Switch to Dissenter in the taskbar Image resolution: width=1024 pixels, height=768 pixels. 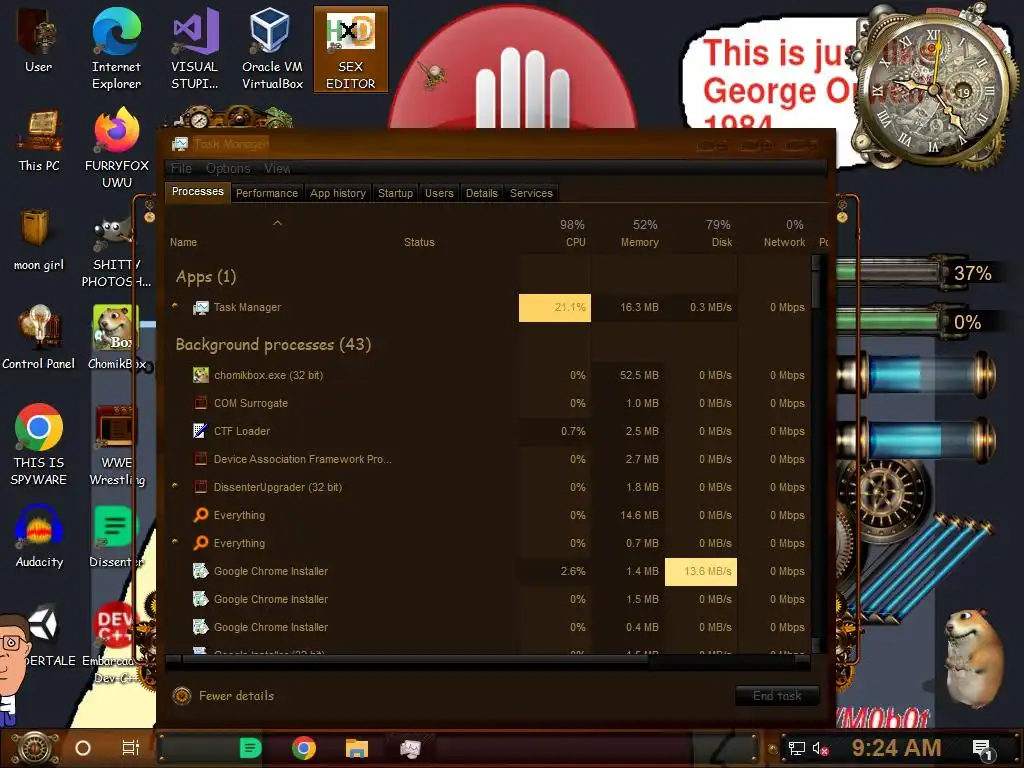[x=250, y=748]
